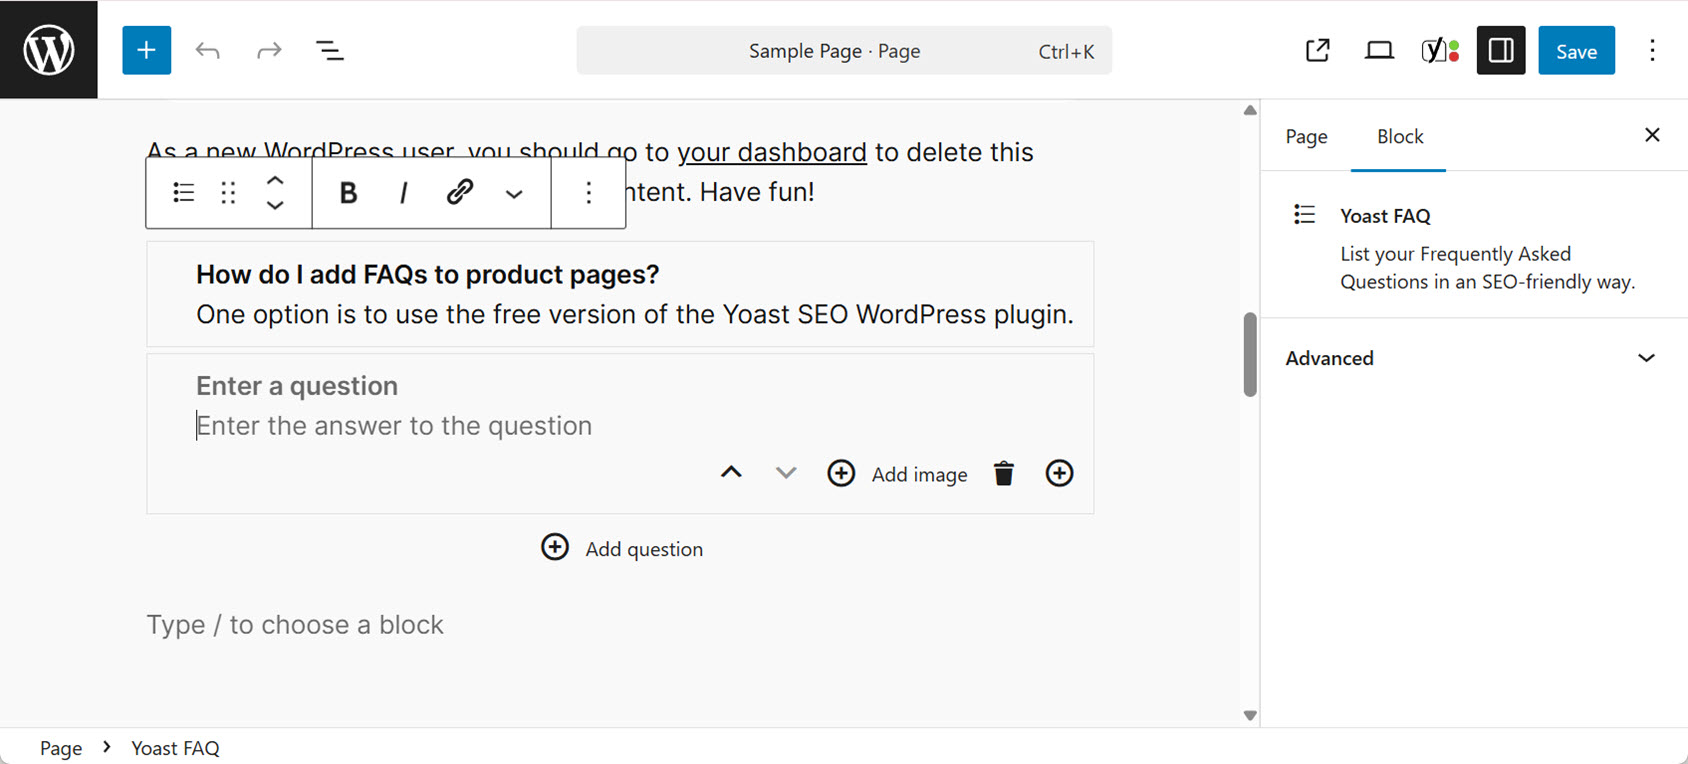
Task: Close the Settings sidebar
Action: coord(1652,135)
